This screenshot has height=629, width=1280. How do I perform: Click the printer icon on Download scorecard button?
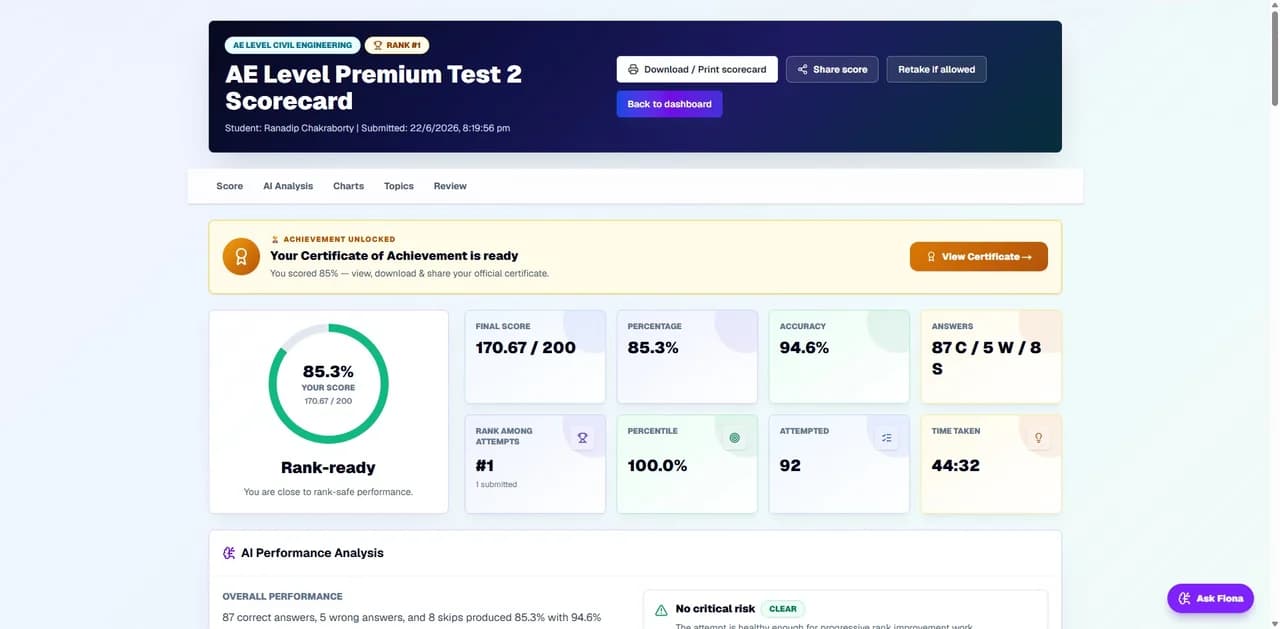click(x=633, y=69)
